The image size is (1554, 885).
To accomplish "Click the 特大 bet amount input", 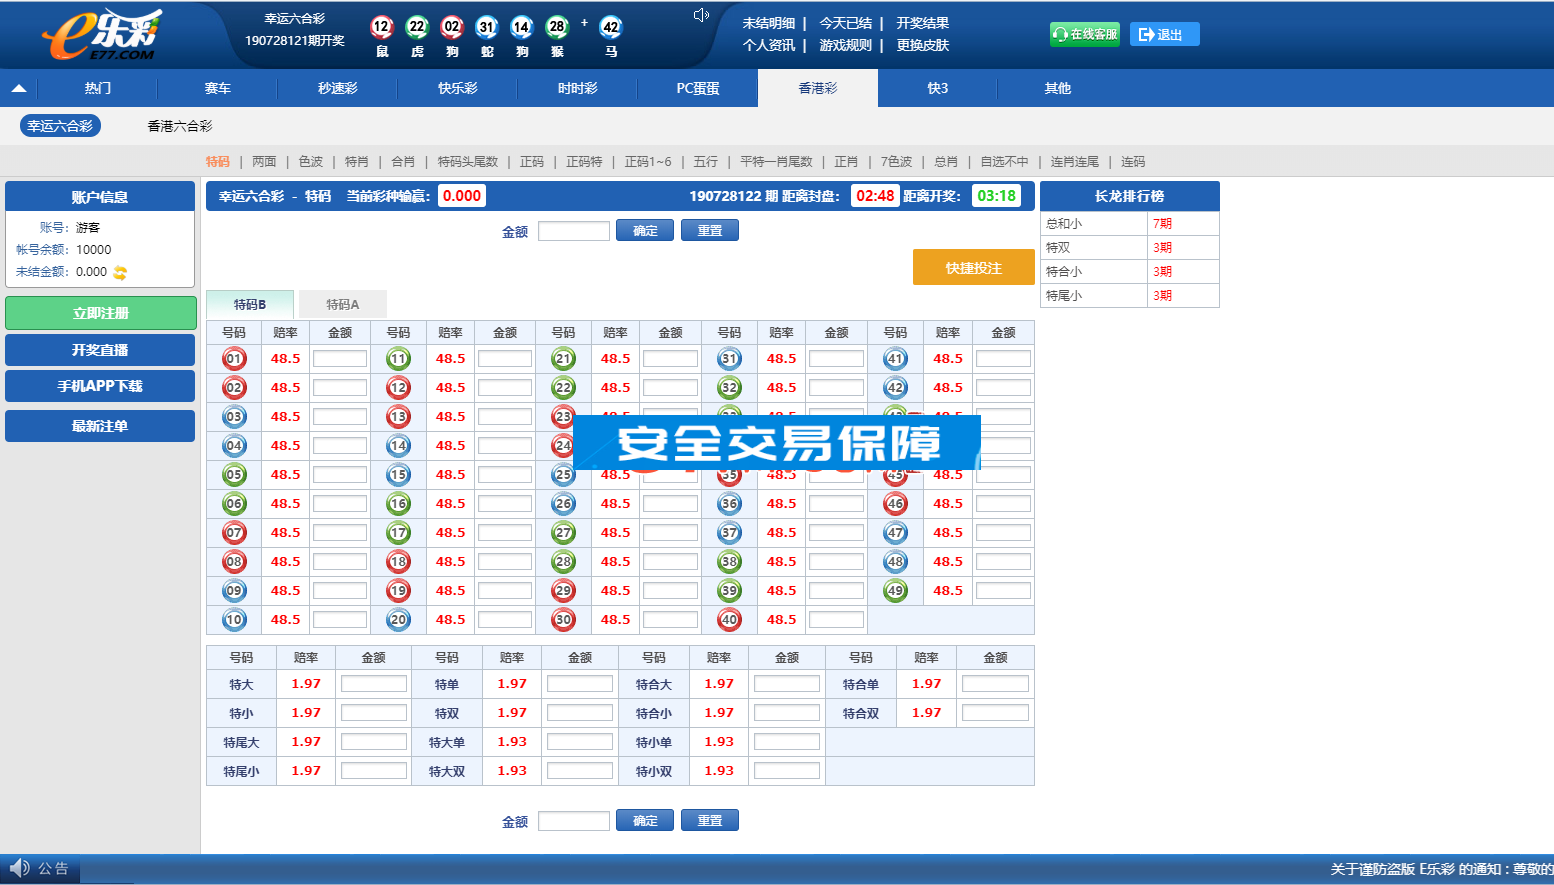I will [x=373, y=684].
